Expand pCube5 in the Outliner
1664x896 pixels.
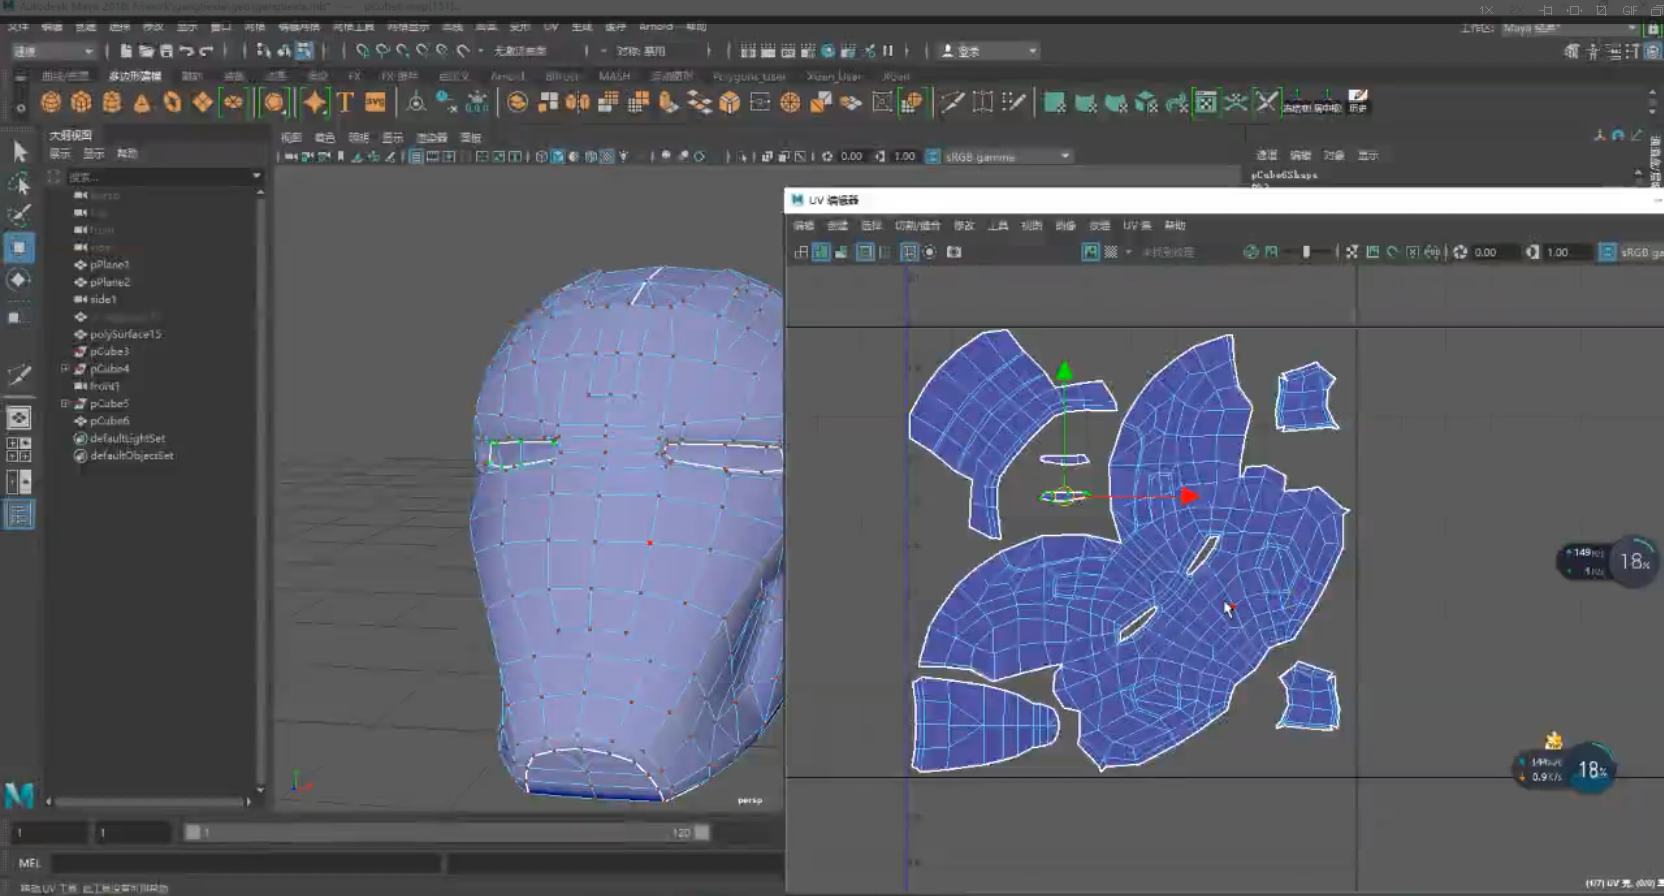(x=65, y=404)
